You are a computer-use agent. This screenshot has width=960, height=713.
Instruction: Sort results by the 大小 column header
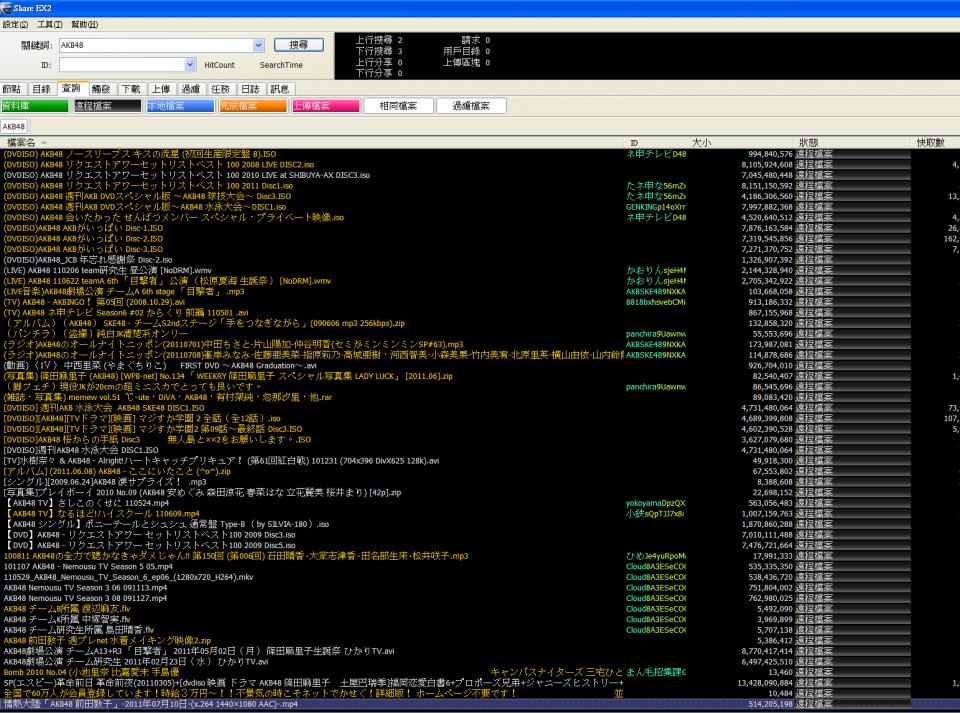pyautogui.click(x=702, y=143)
